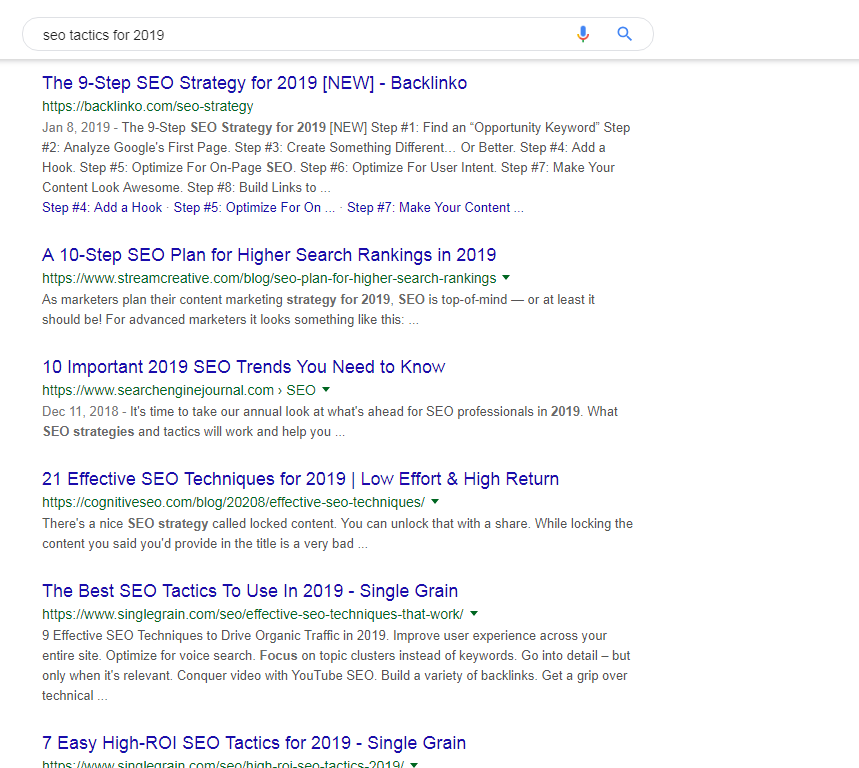Expand the dropdown arrow next to high-roi-seo-tactics-2019 URL
859x768 pixels.
coord(414,765)
